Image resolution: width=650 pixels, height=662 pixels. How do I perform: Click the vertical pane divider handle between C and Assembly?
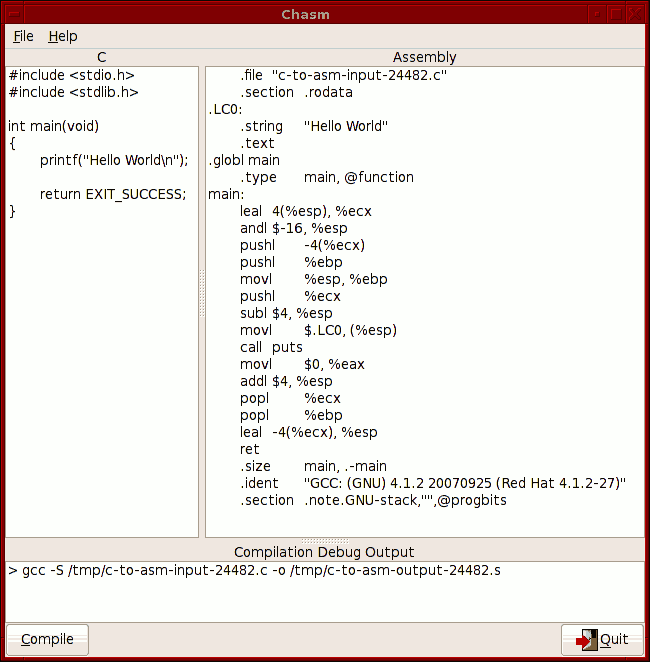(202, 293)
